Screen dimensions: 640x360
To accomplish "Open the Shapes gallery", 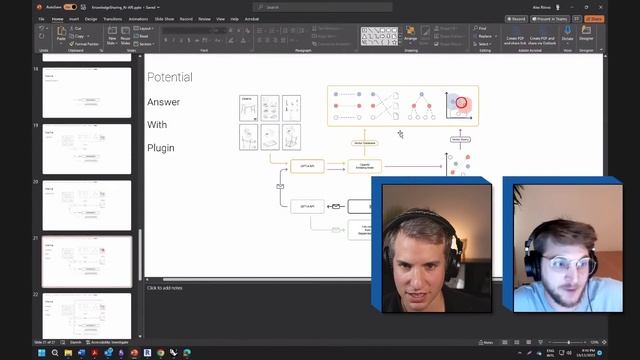I will tap(379, 36).
